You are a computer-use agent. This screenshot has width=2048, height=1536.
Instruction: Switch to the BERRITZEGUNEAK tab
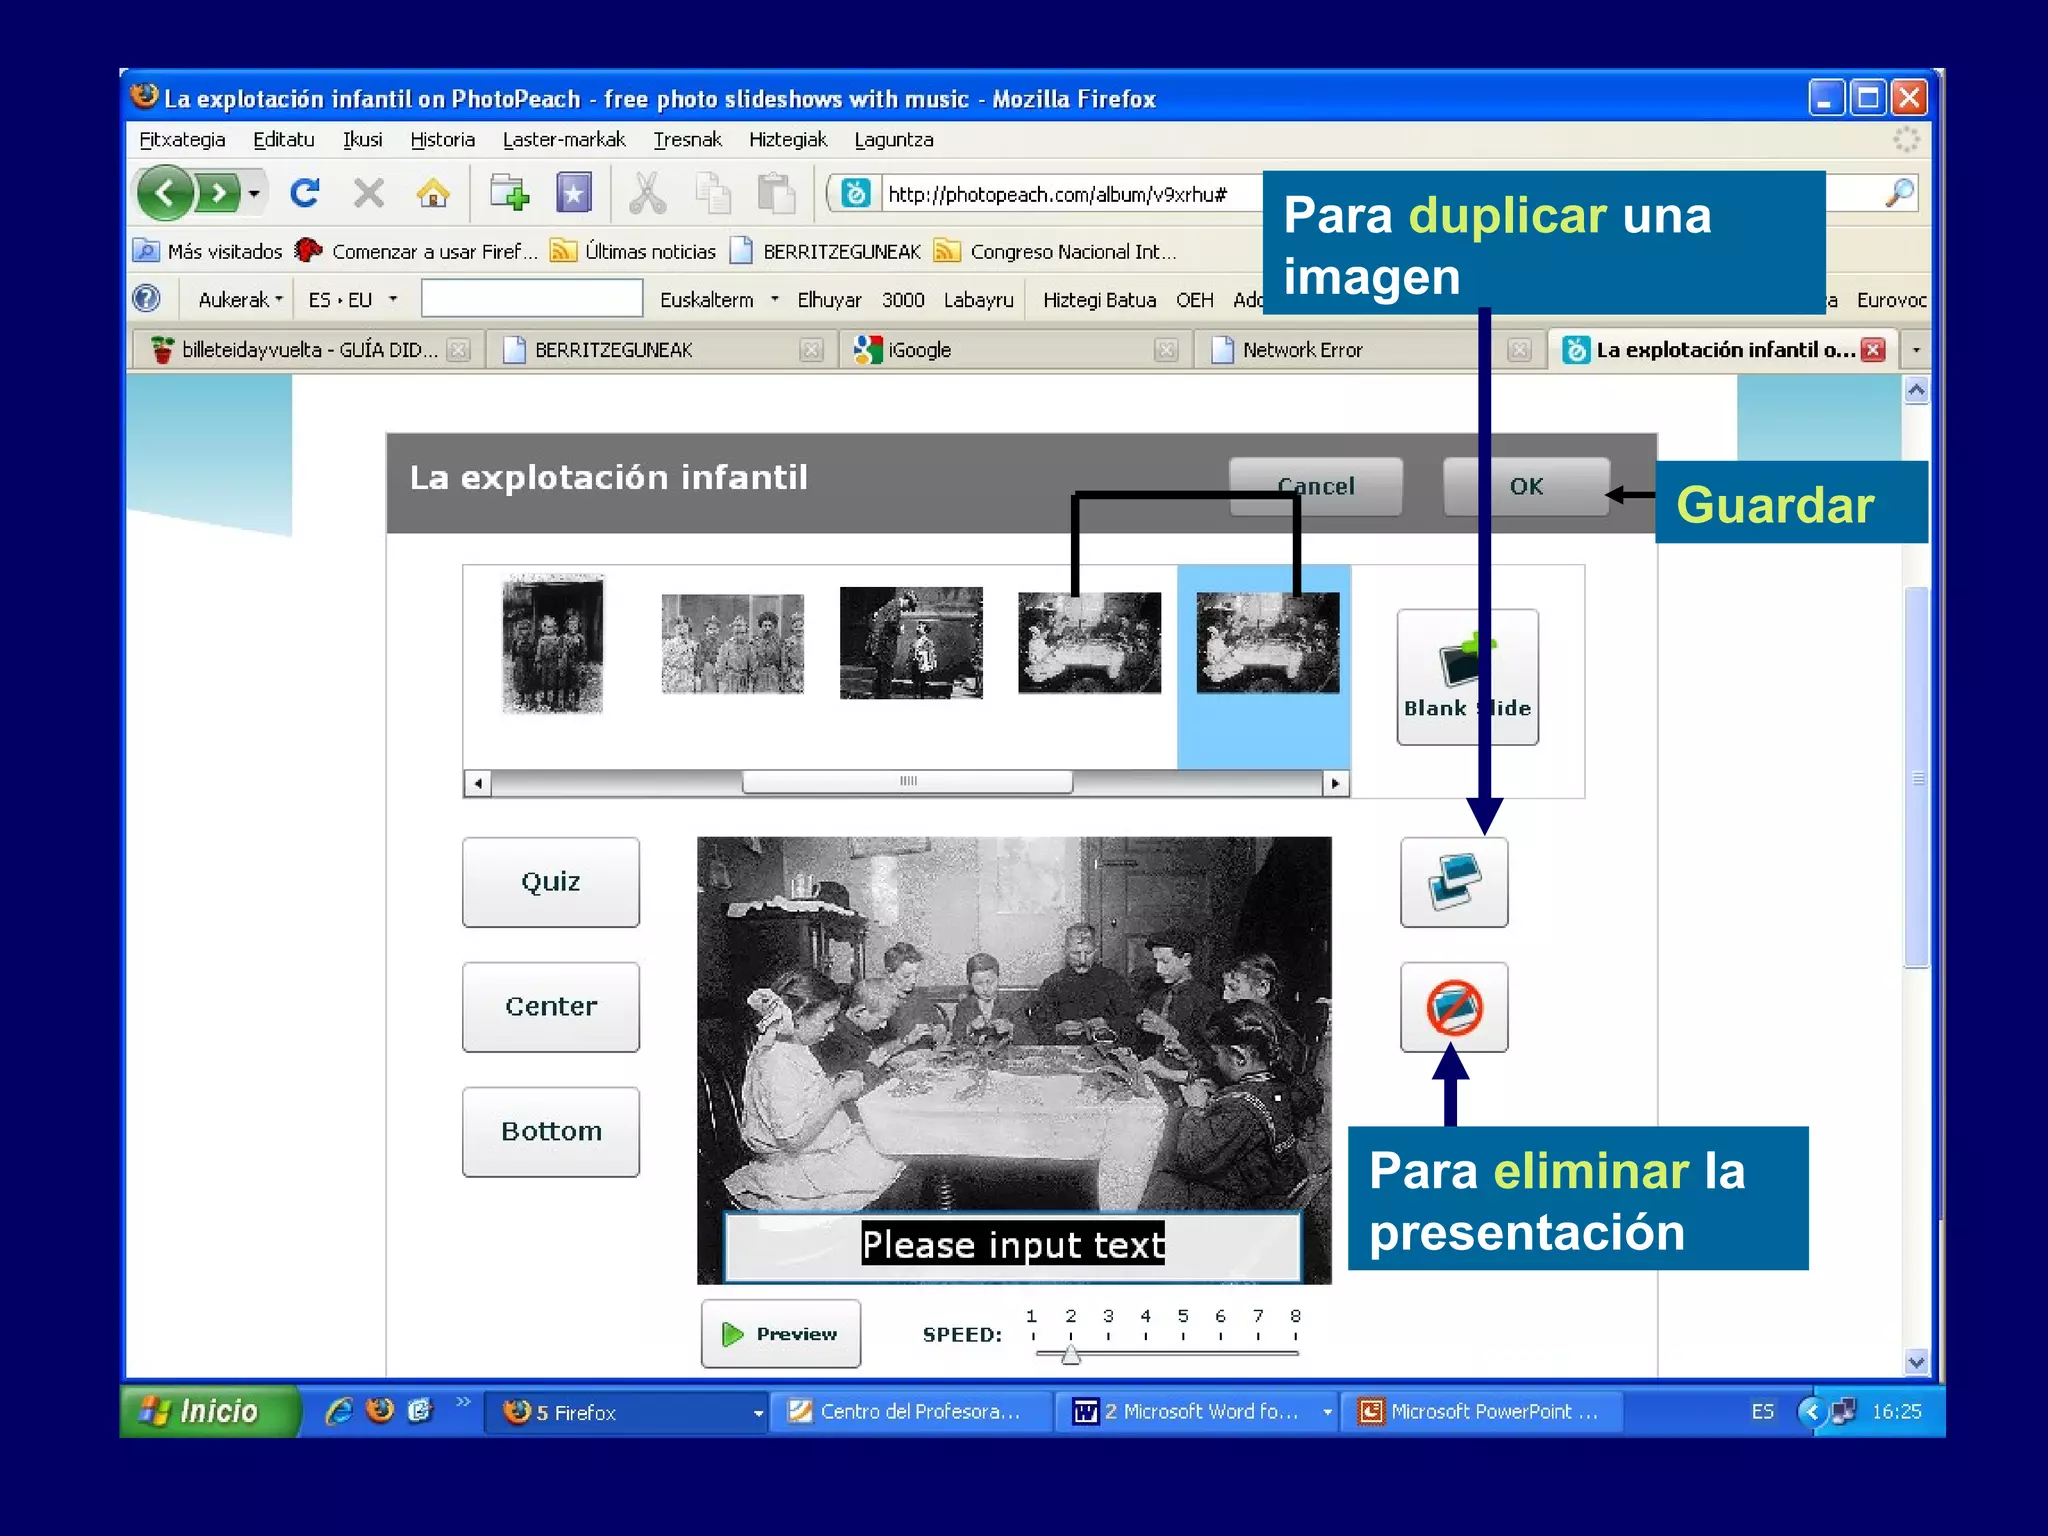(x=612, y=350)
